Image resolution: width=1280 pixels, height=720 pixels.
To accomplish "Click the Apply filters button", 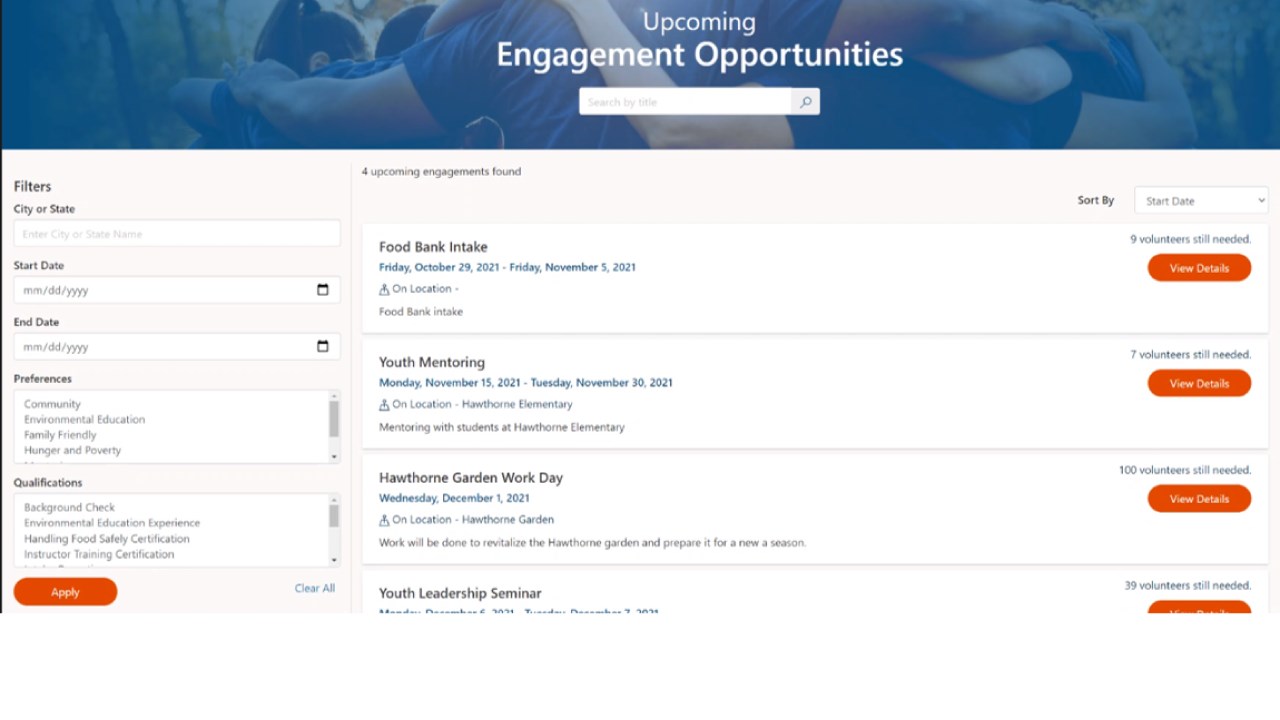I will coord(65,592).
